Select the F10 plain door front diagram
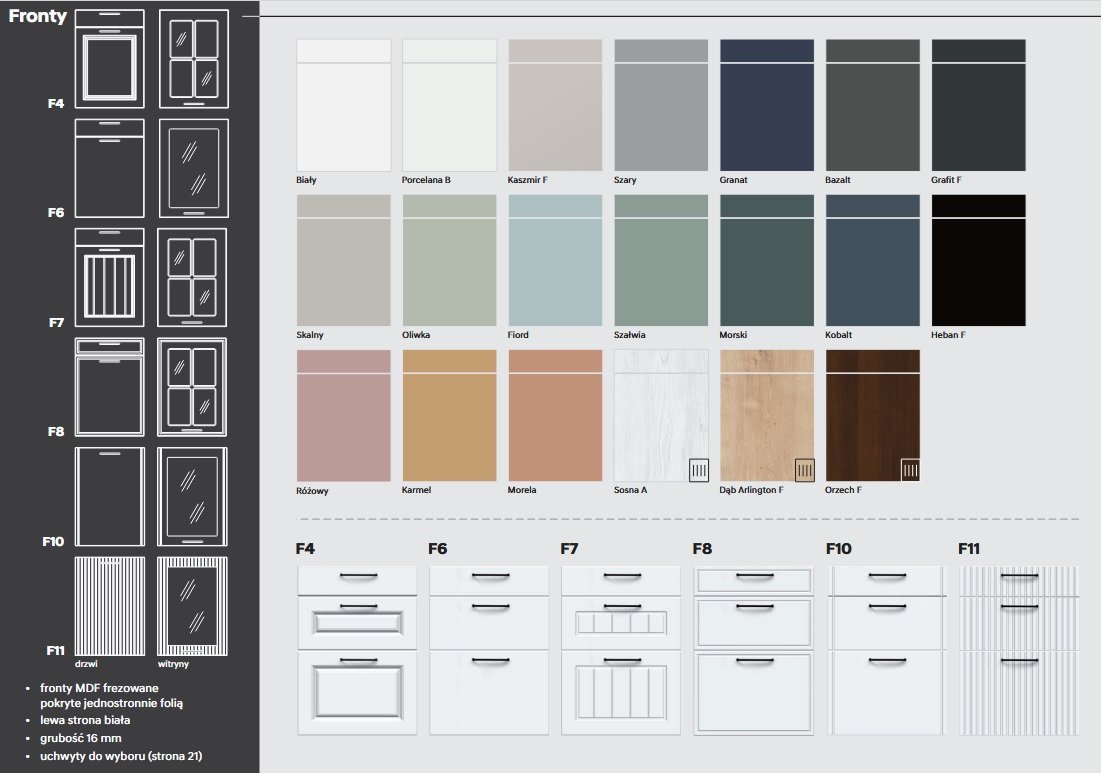 pyautogui.click(x=110, y=496)
